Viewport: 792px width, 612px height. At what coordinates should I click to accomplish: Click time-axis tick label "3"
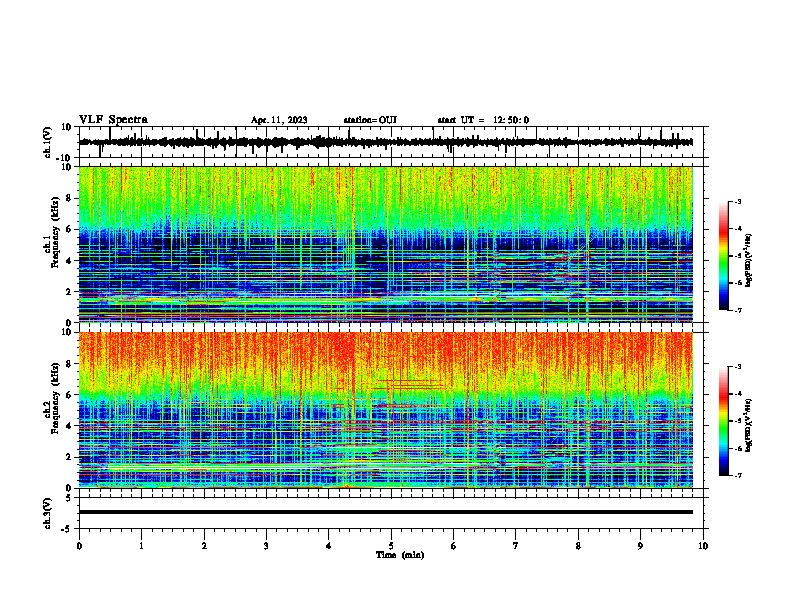click(266, 546)
